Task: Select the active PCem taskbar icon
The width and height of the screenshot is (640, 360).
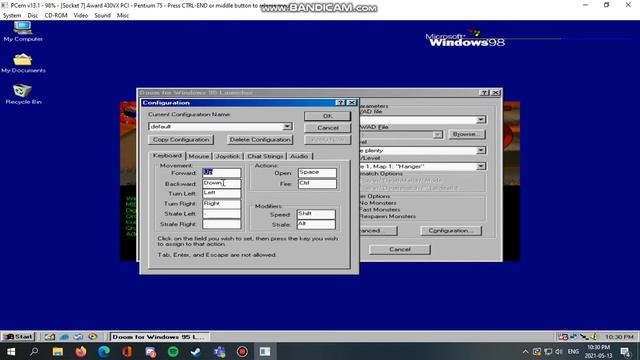Action: (265, 351)
